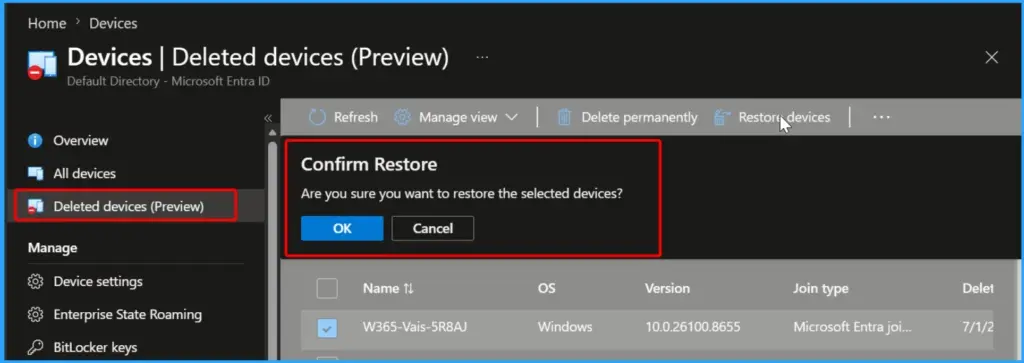Open Overview in the sidebar
This screenshot has height=363, width=1024.
[x=80, y=140]
